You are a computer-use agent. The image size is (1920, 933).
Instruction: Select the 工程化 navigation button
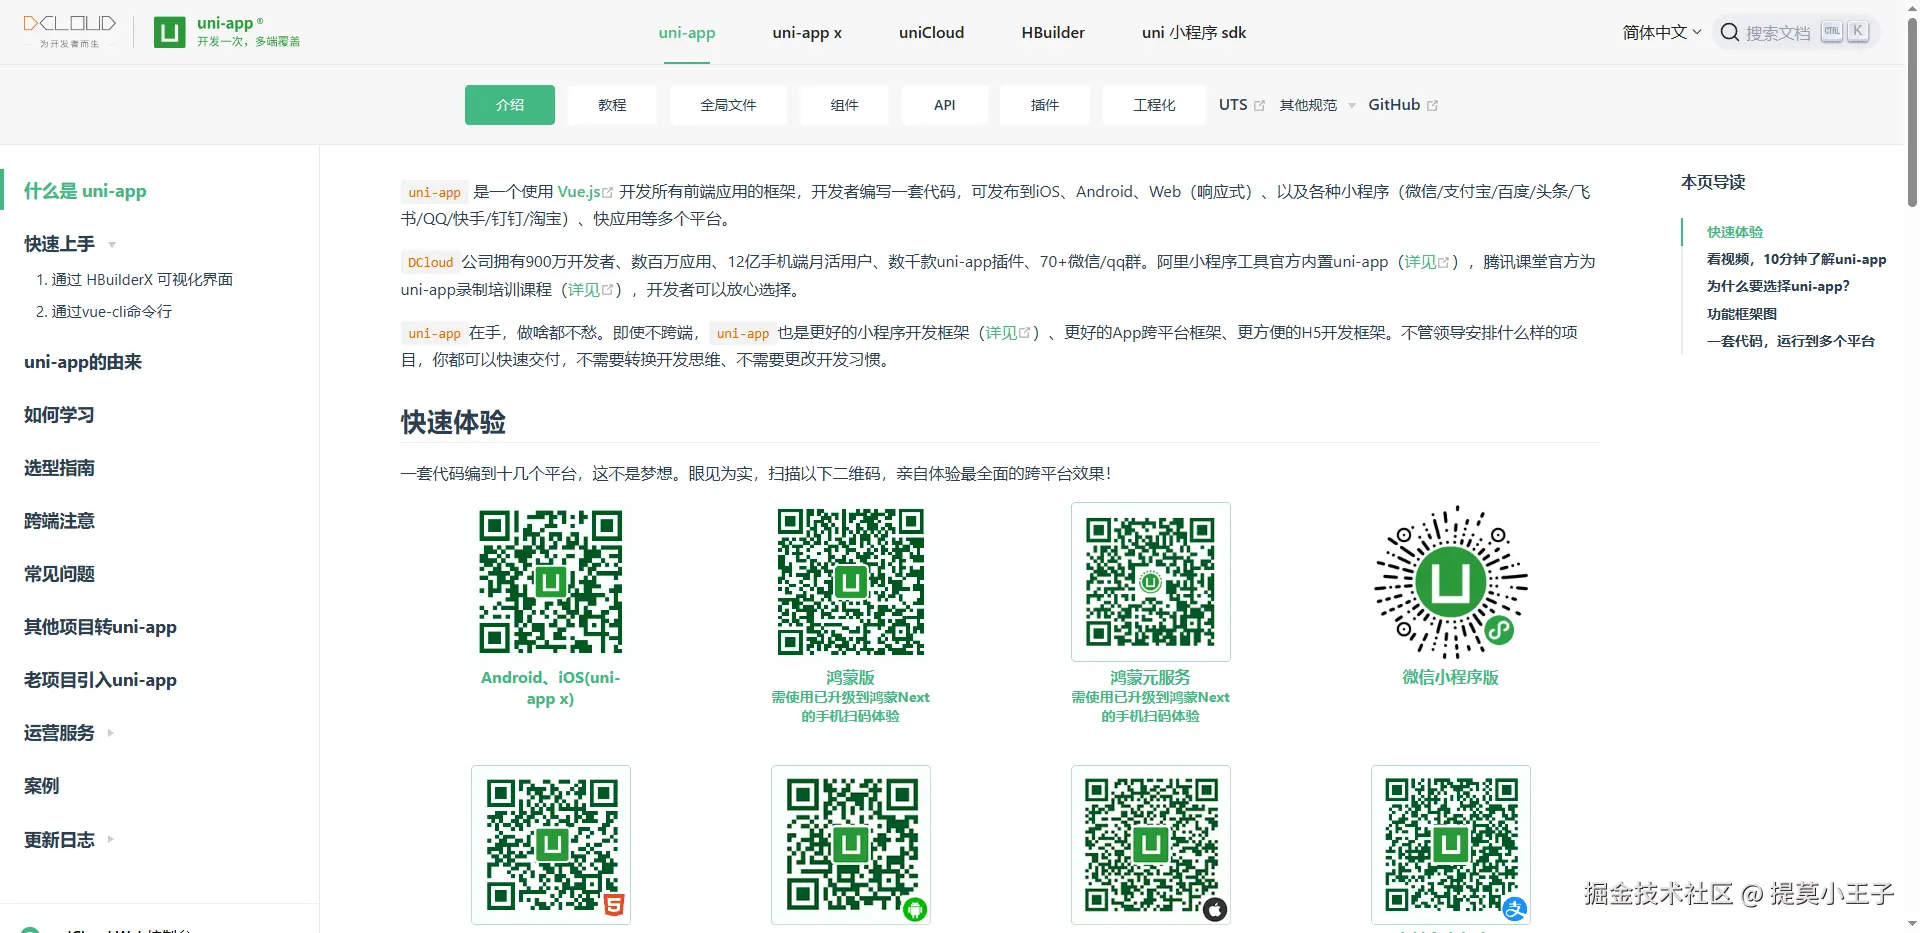(x=1154, y=105)
